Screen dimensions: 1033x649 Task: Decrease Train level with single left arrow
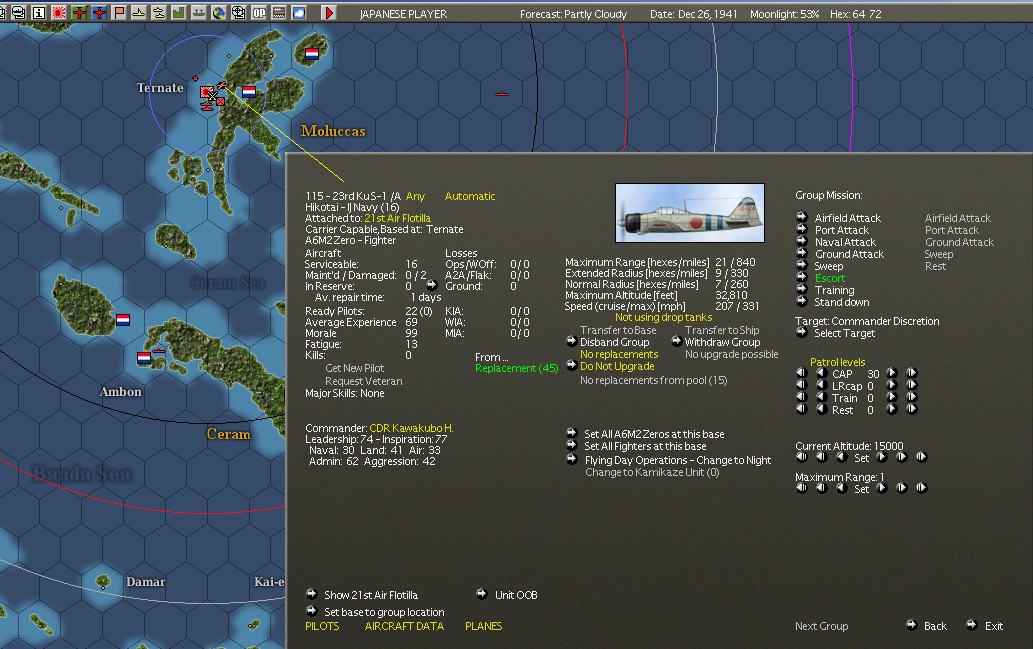click(x=822, y=397)
